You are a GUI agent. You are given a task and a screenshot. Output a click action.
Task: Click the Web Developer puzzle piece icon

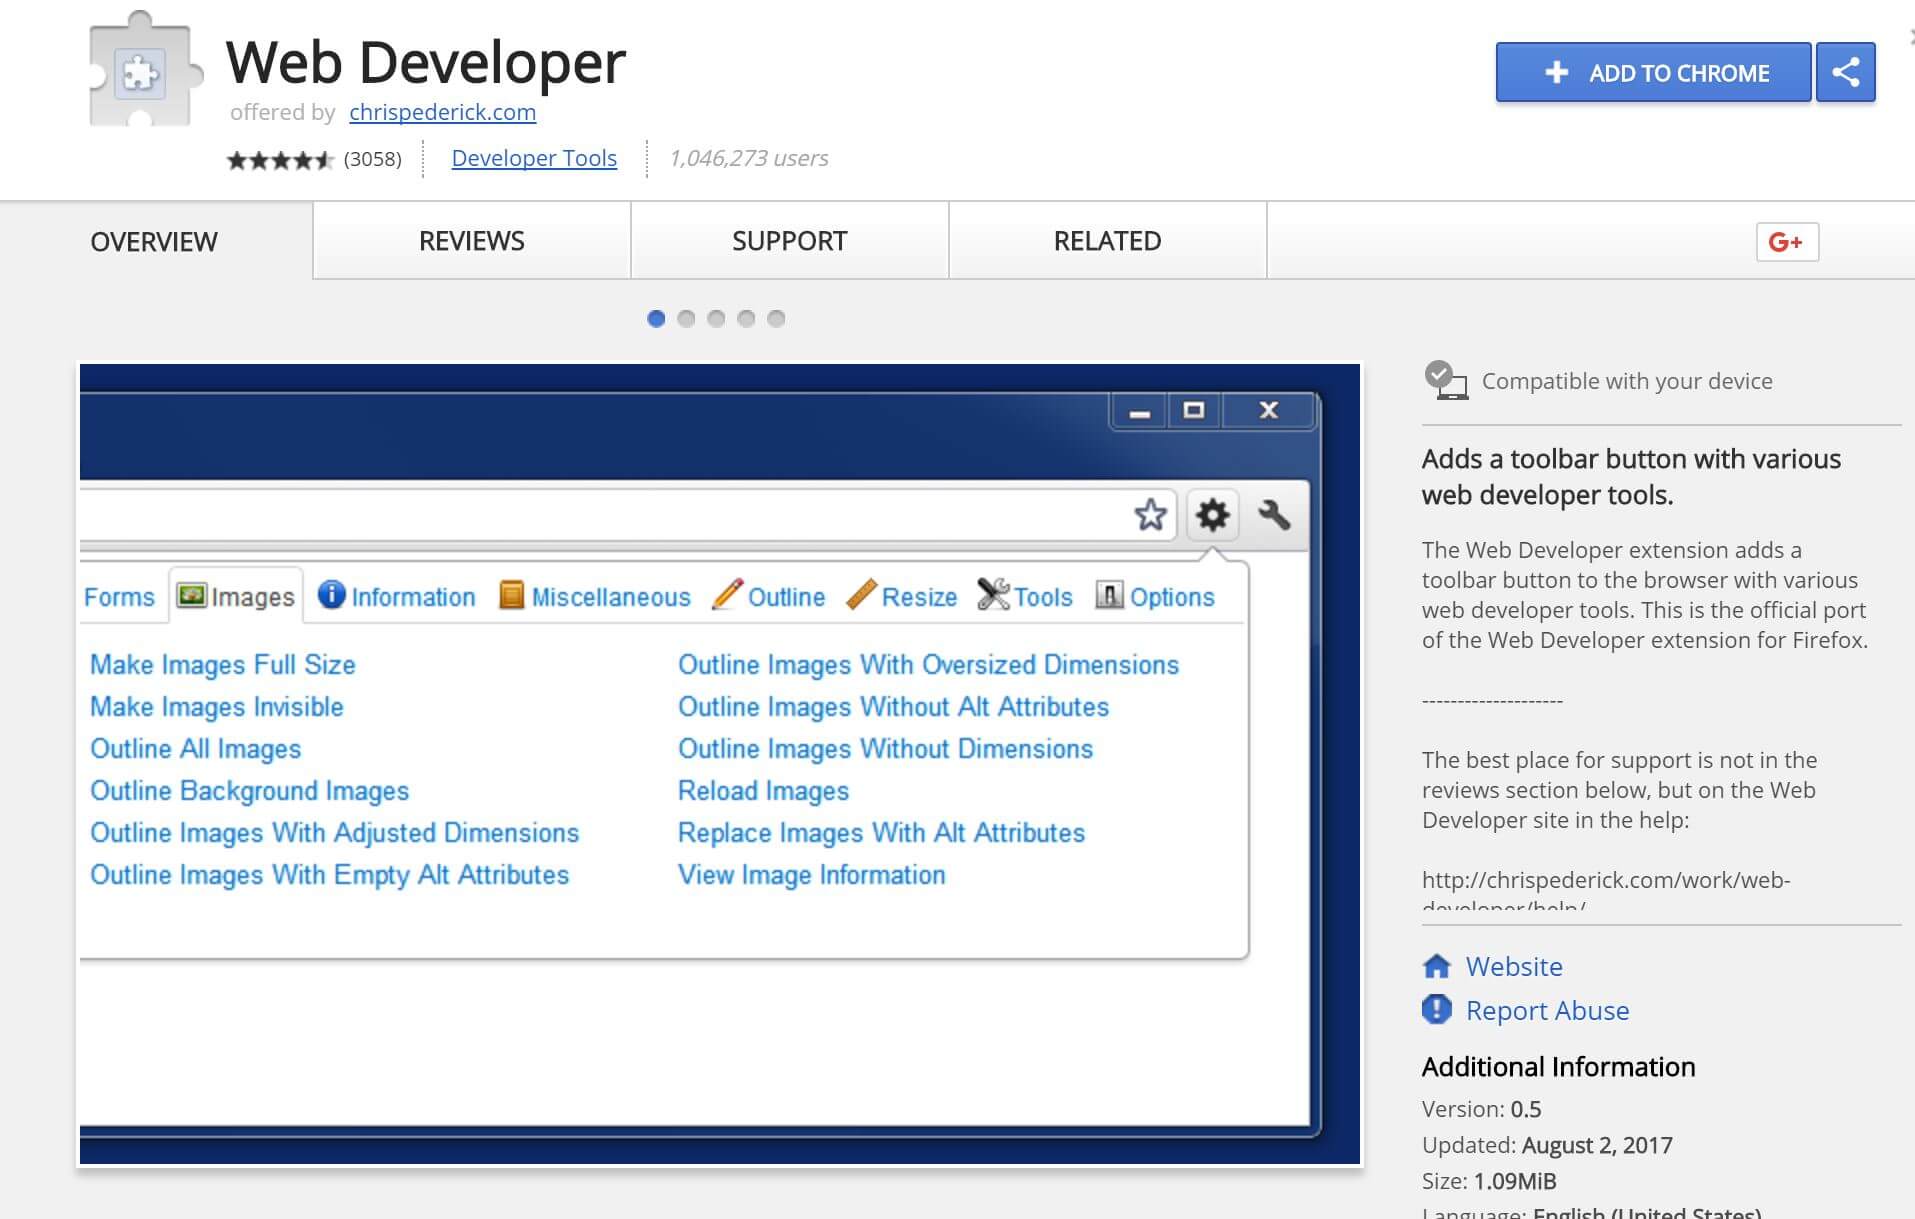coord(142,72)
